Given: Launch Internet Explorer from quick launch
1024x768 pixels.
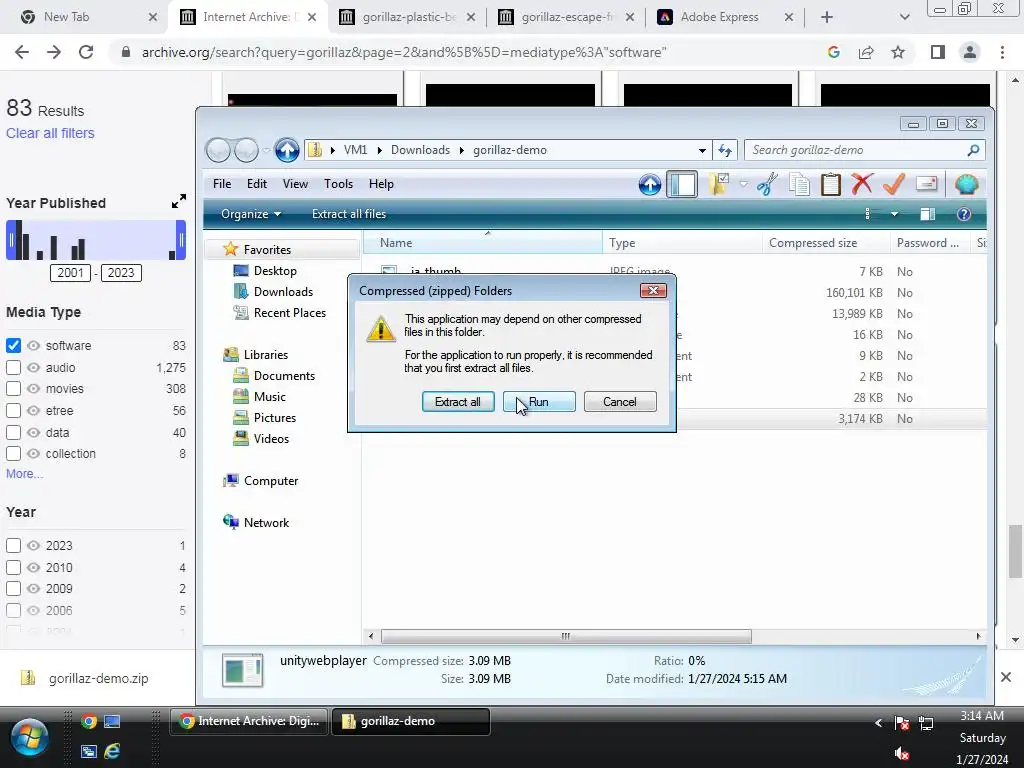Looking at the screenshot, I should (x=112, y=751).
